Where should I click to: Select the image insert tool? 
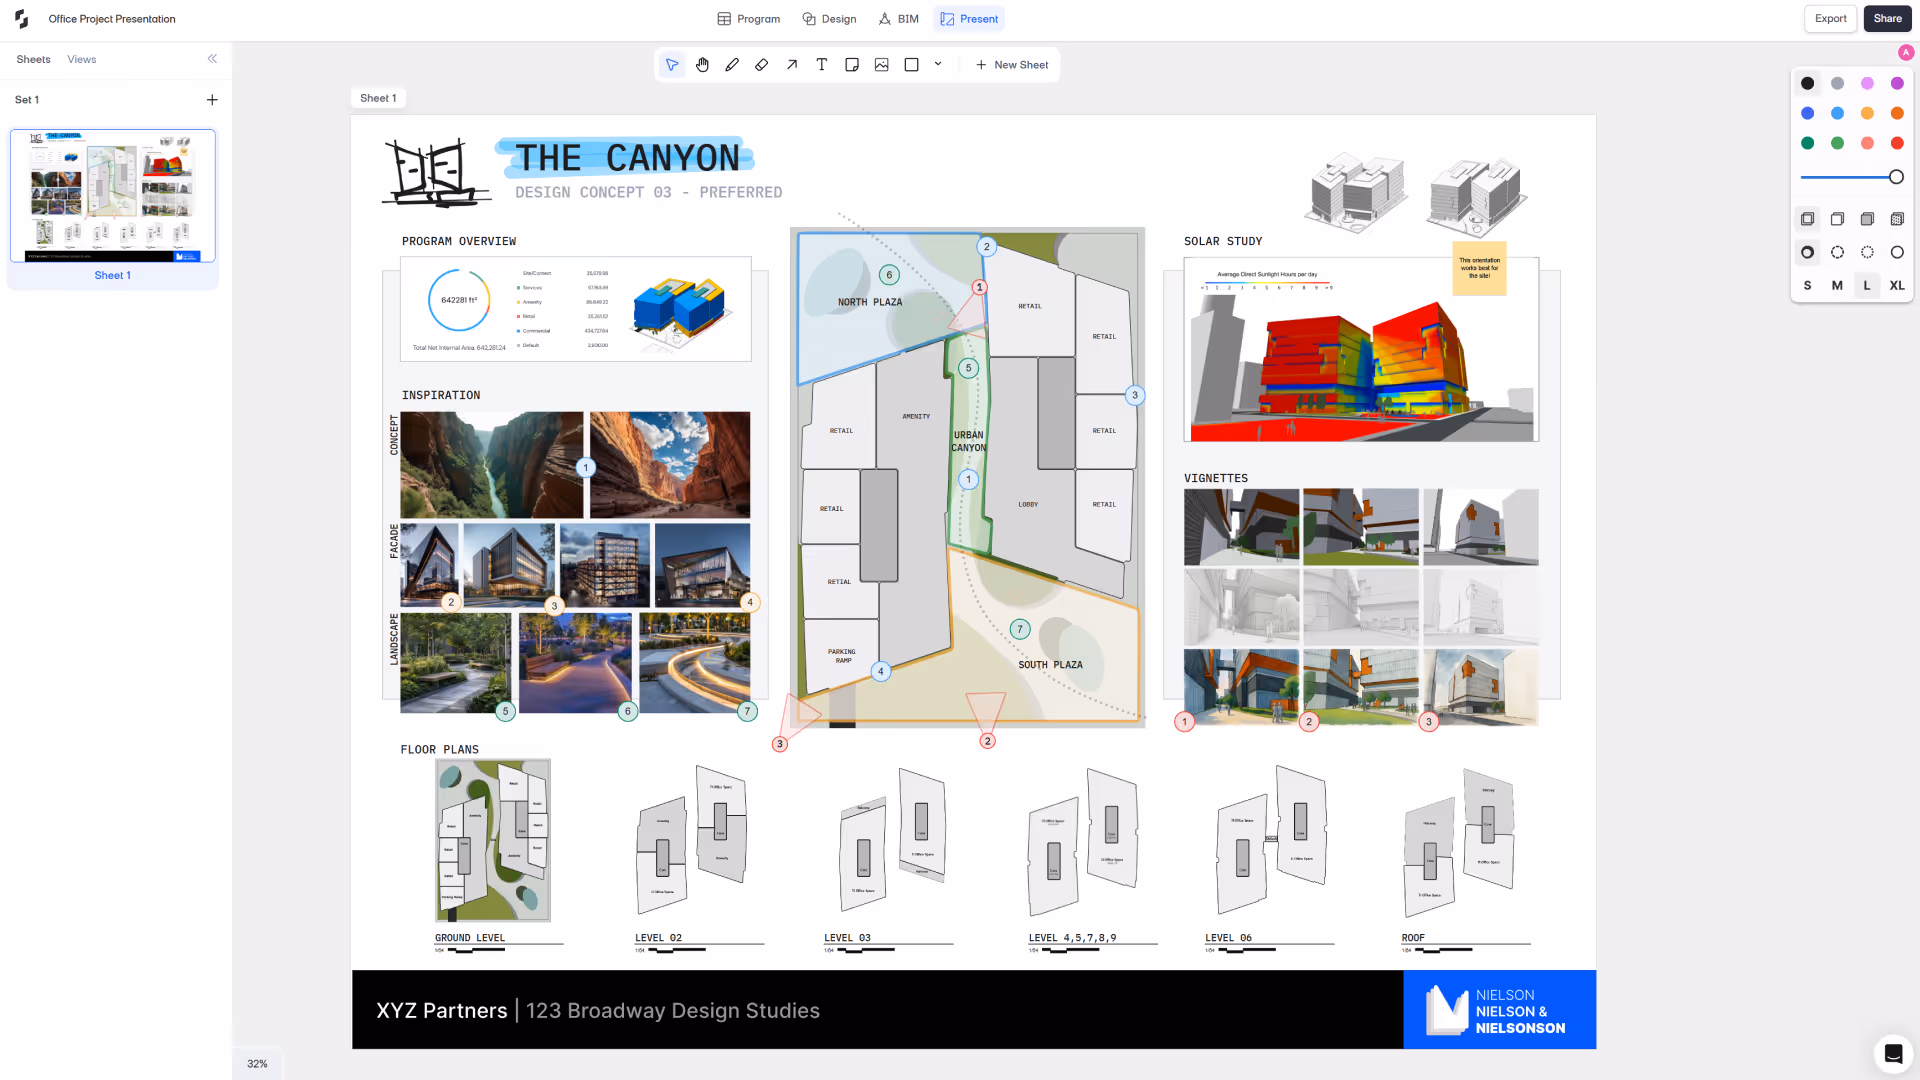click(882, 65)
